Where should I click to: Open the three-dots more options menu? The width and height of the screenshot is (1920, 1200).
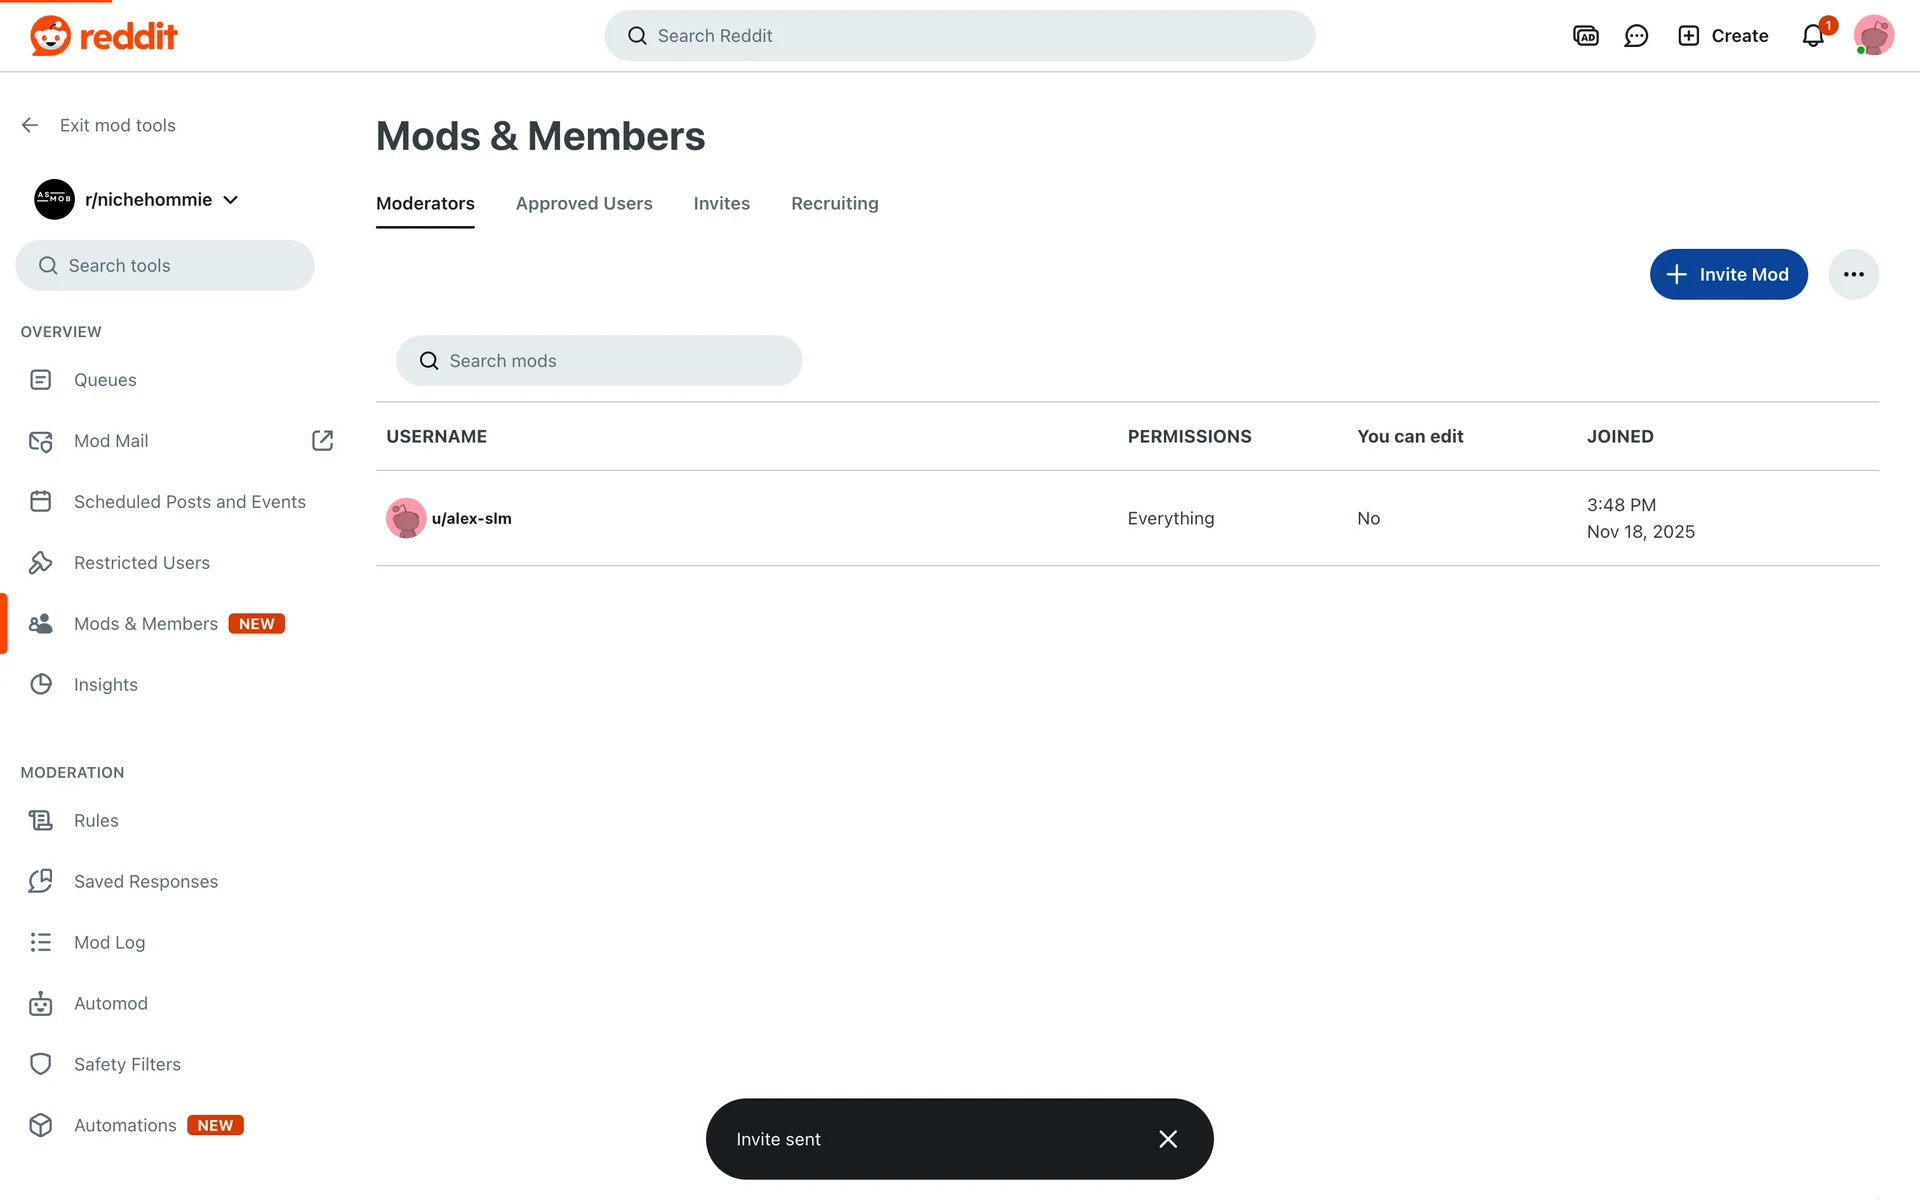click(x=1853, y=274)
